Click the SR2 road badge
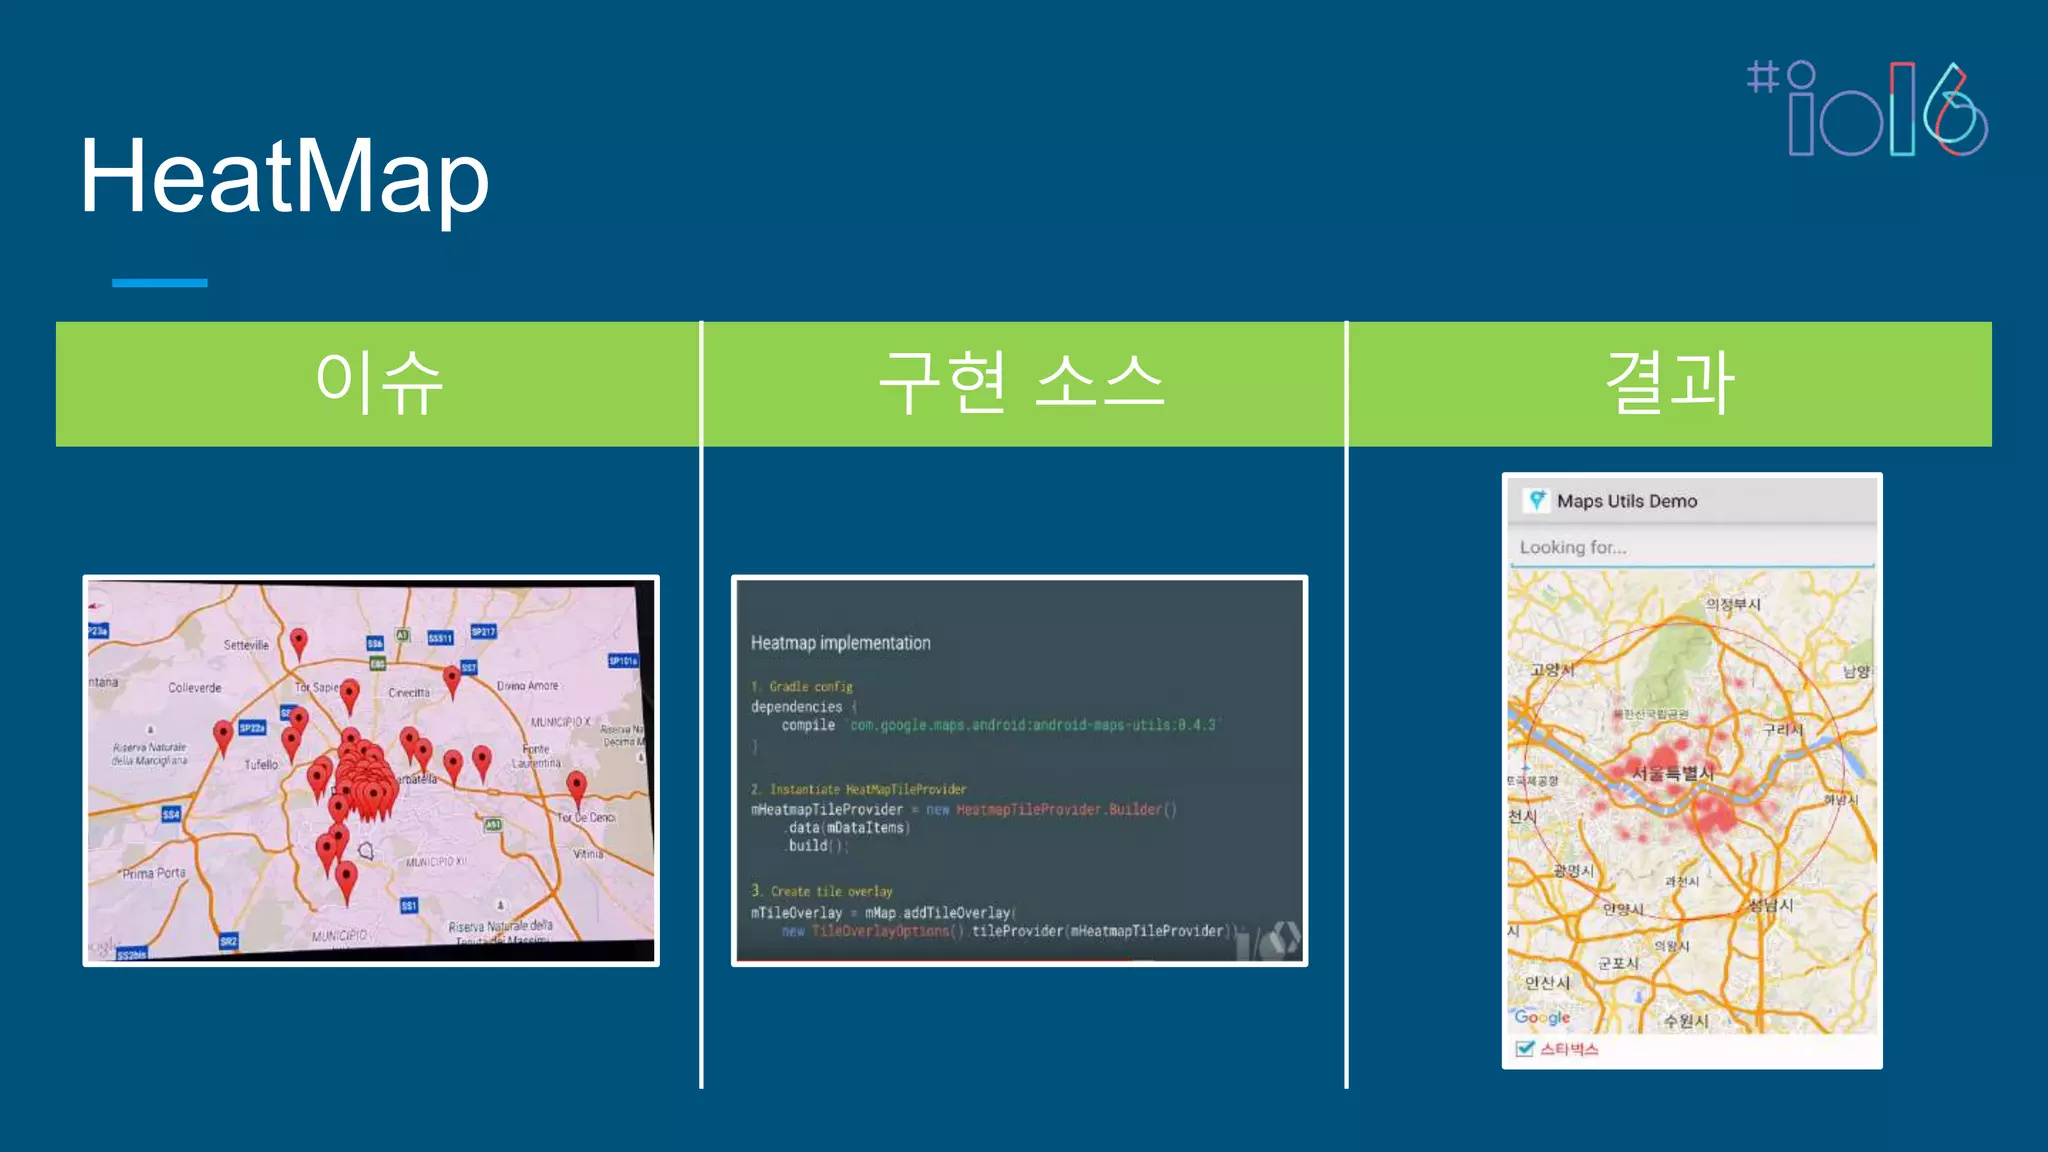The width and height of the screenshot is (2048, 1152). pyautogui.click(x=229, y=941)
